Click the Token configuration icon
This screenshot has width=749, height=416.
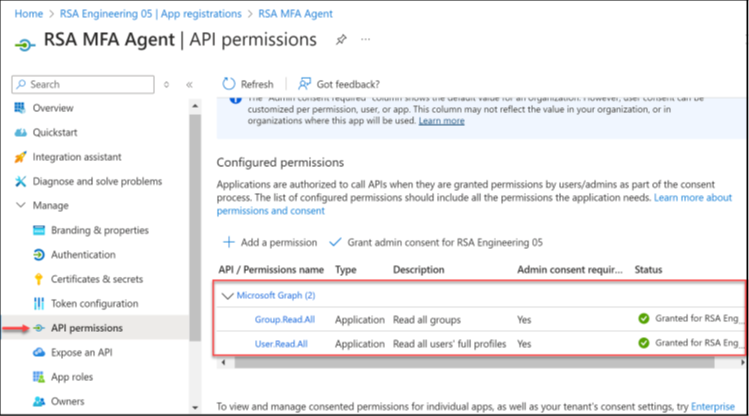coord(39,303)
